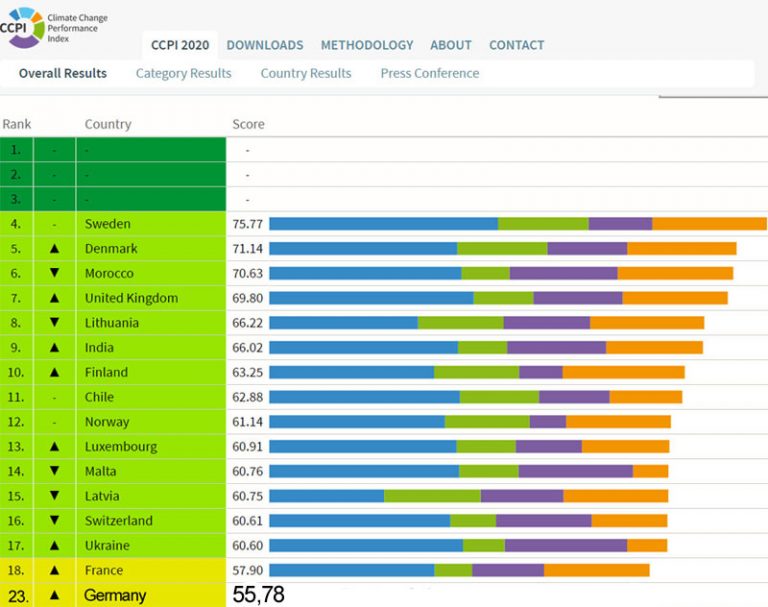Select the Luxembourg country name

coord(121,446)
